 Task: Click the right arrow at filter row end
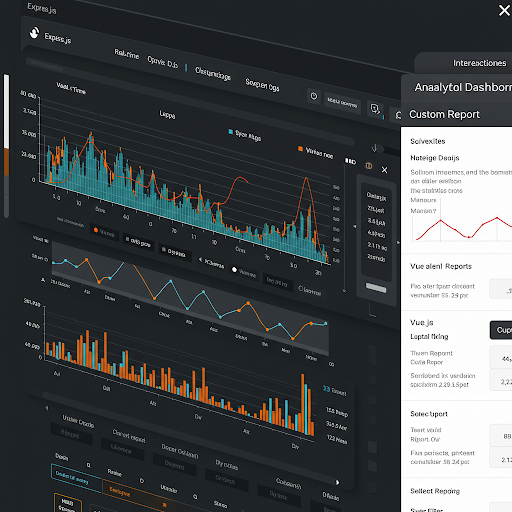point(337,482)
